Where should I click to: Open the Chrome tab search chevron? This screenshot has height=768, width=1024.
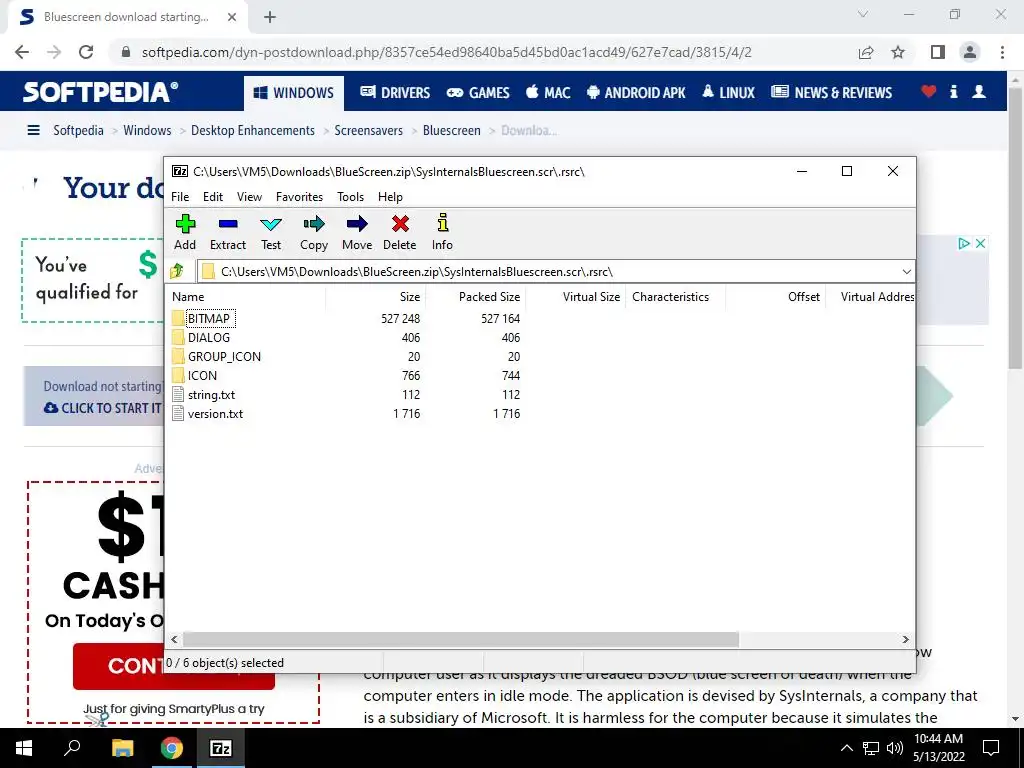pos(863,14)
